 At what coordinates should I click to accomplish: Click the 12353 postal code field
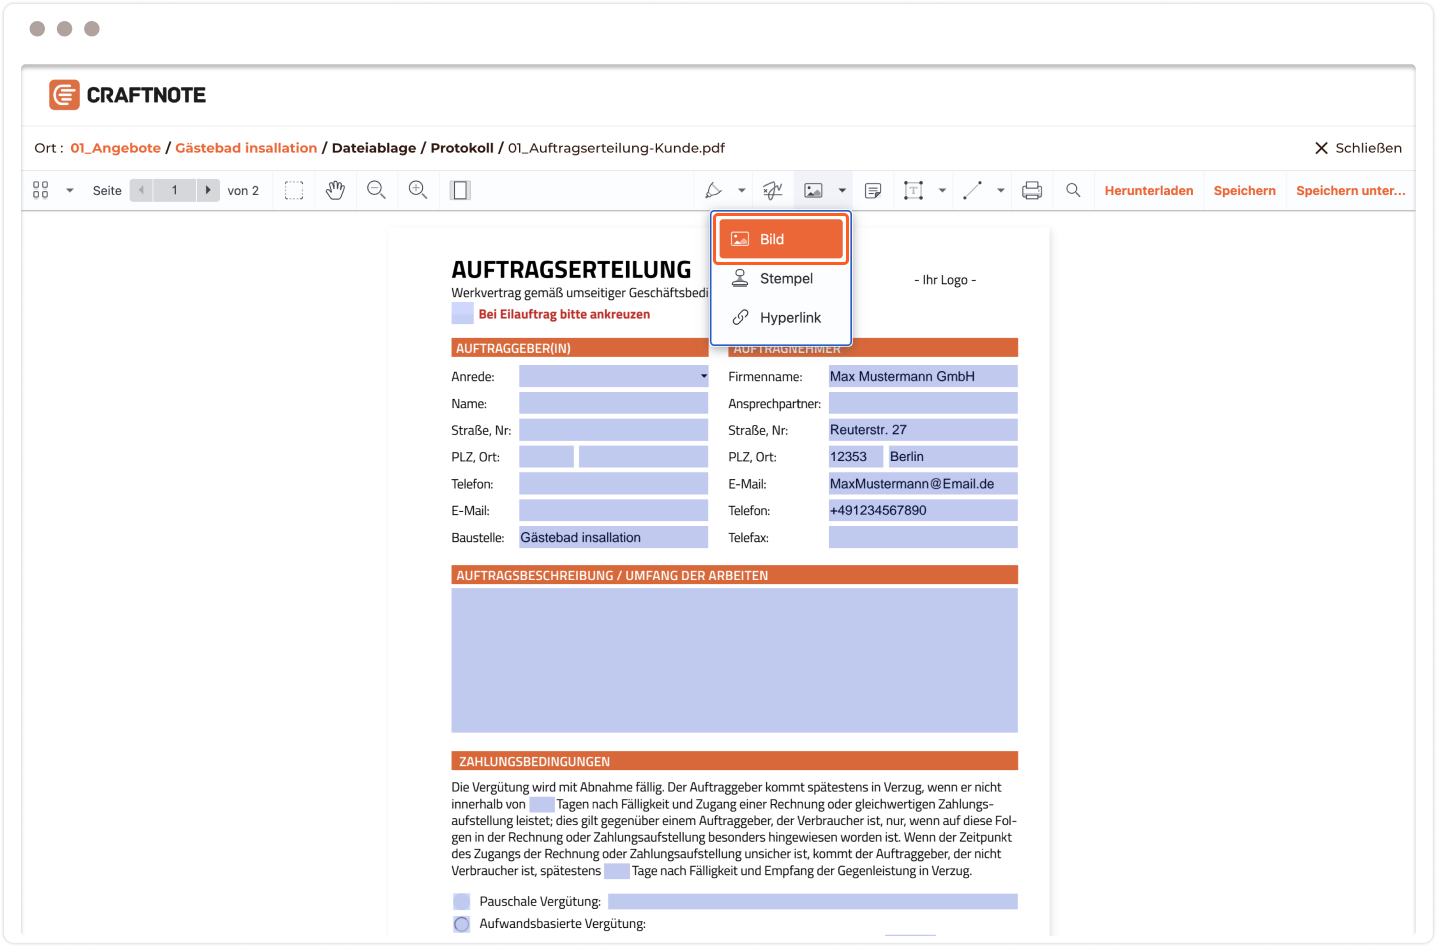[856, 456]
